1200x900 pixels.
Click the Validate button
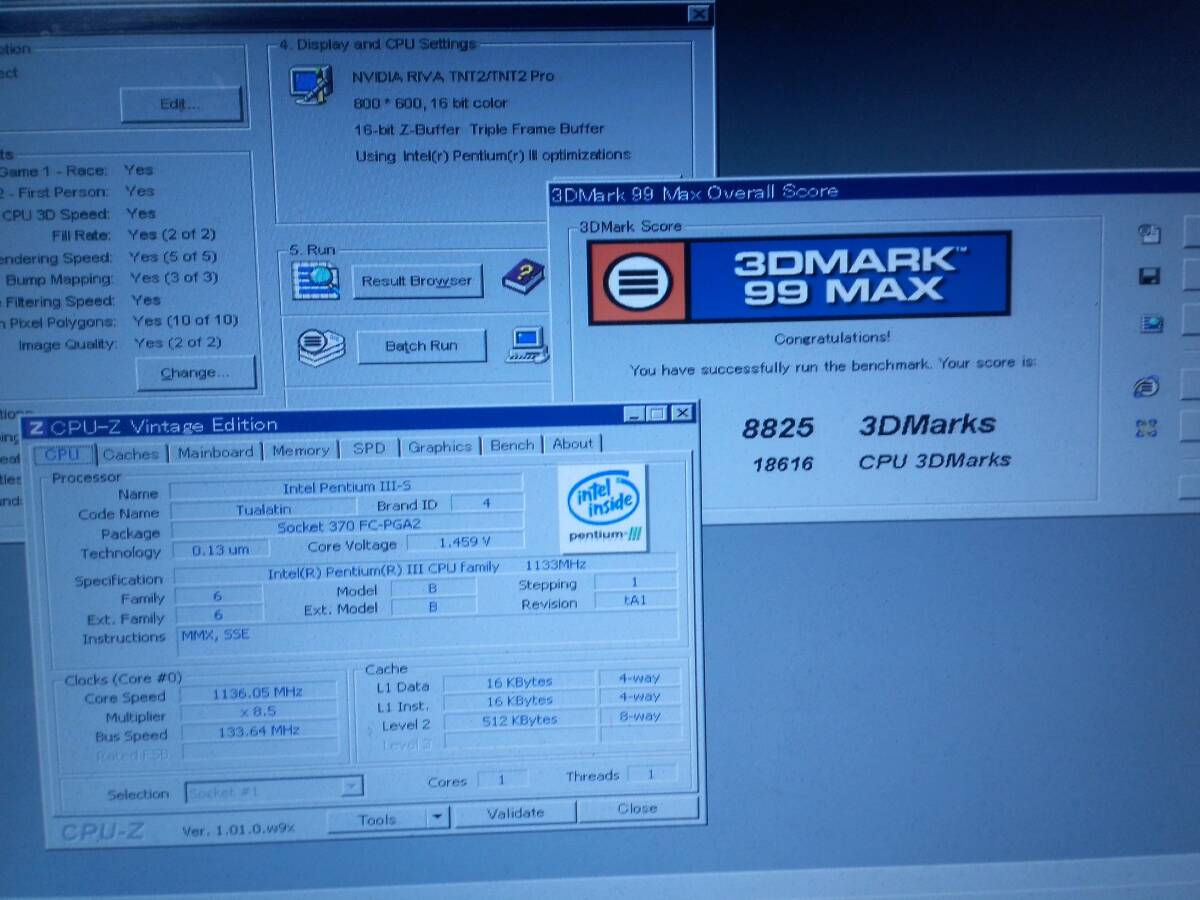point(515,813)
